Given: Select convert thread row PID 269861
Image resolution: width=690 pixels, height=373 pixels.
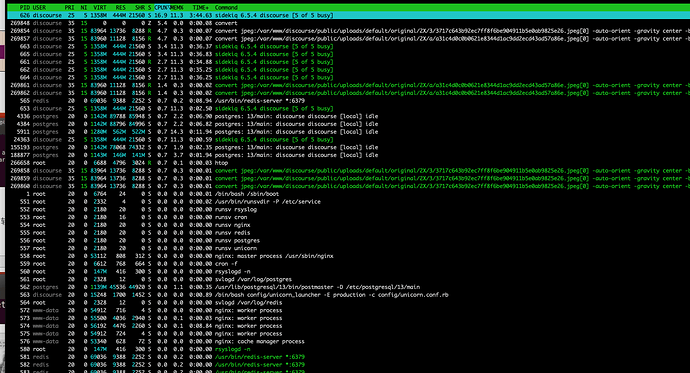Looking at the screenshot, I should [349, 85].
